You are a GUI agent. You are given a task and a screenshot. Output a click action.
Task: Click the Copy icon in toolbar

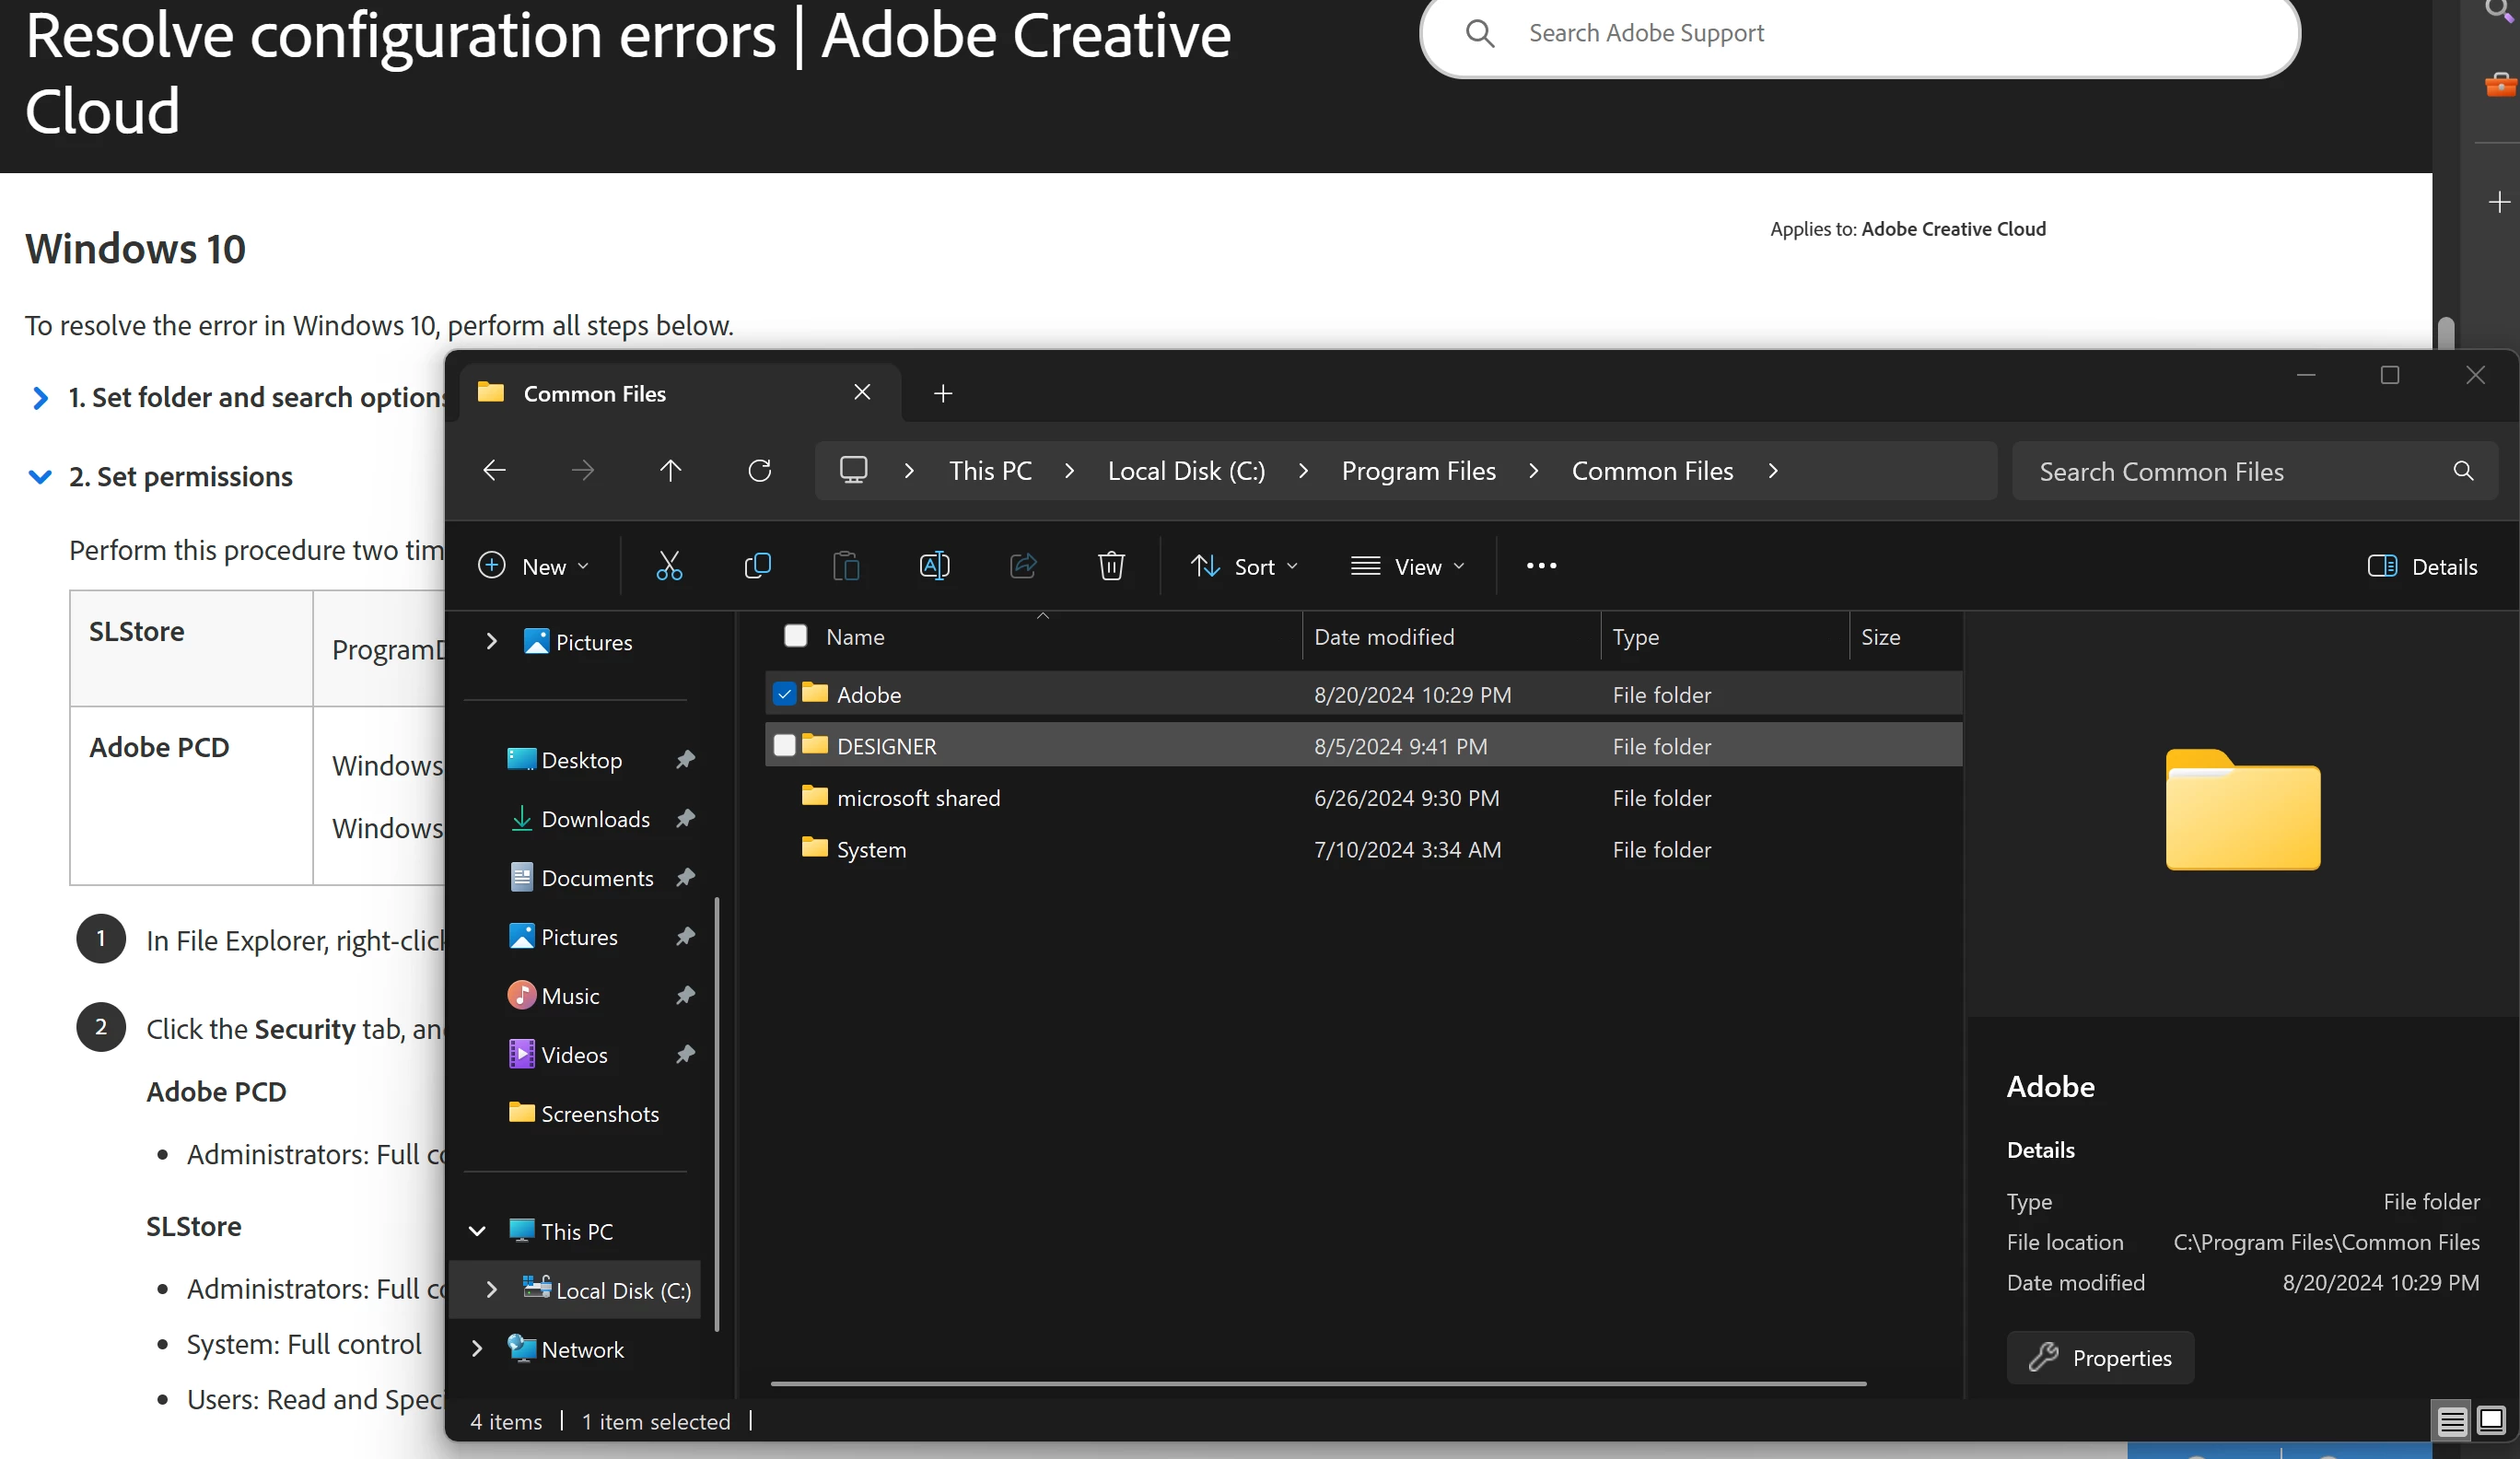point(757,566)
